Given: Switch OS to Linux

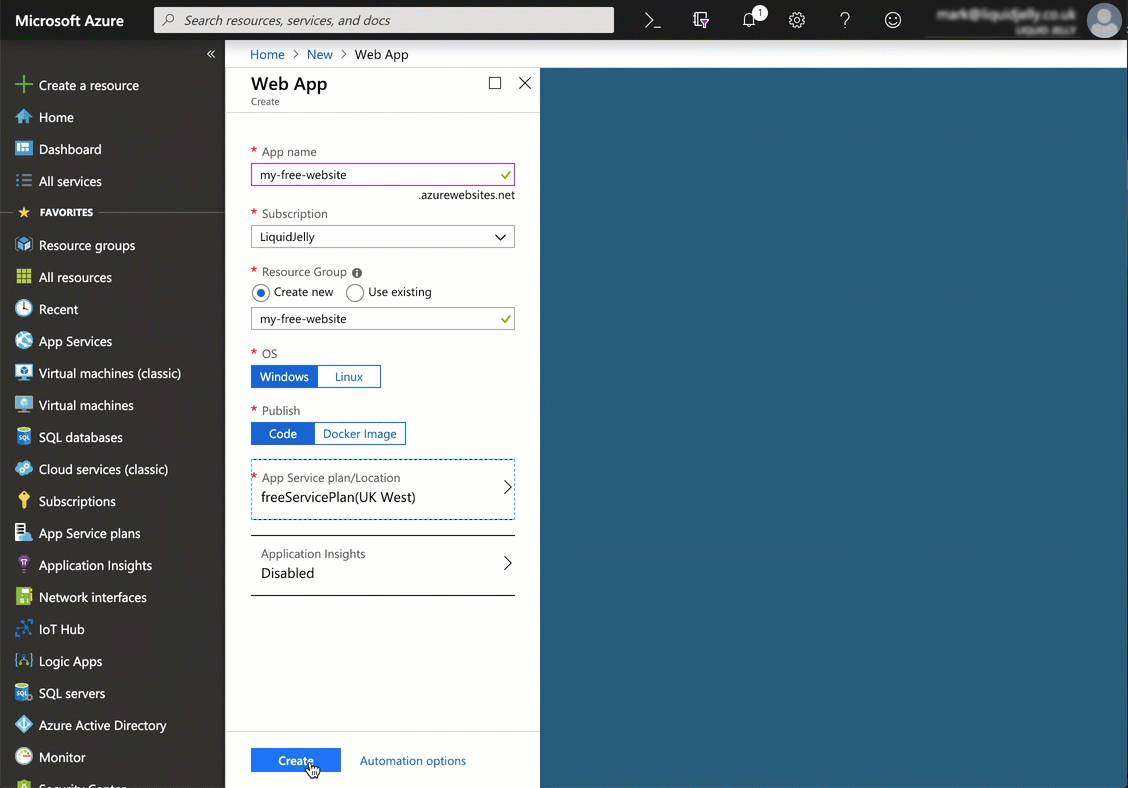Looking at the screenshot, I should [349, 377].
